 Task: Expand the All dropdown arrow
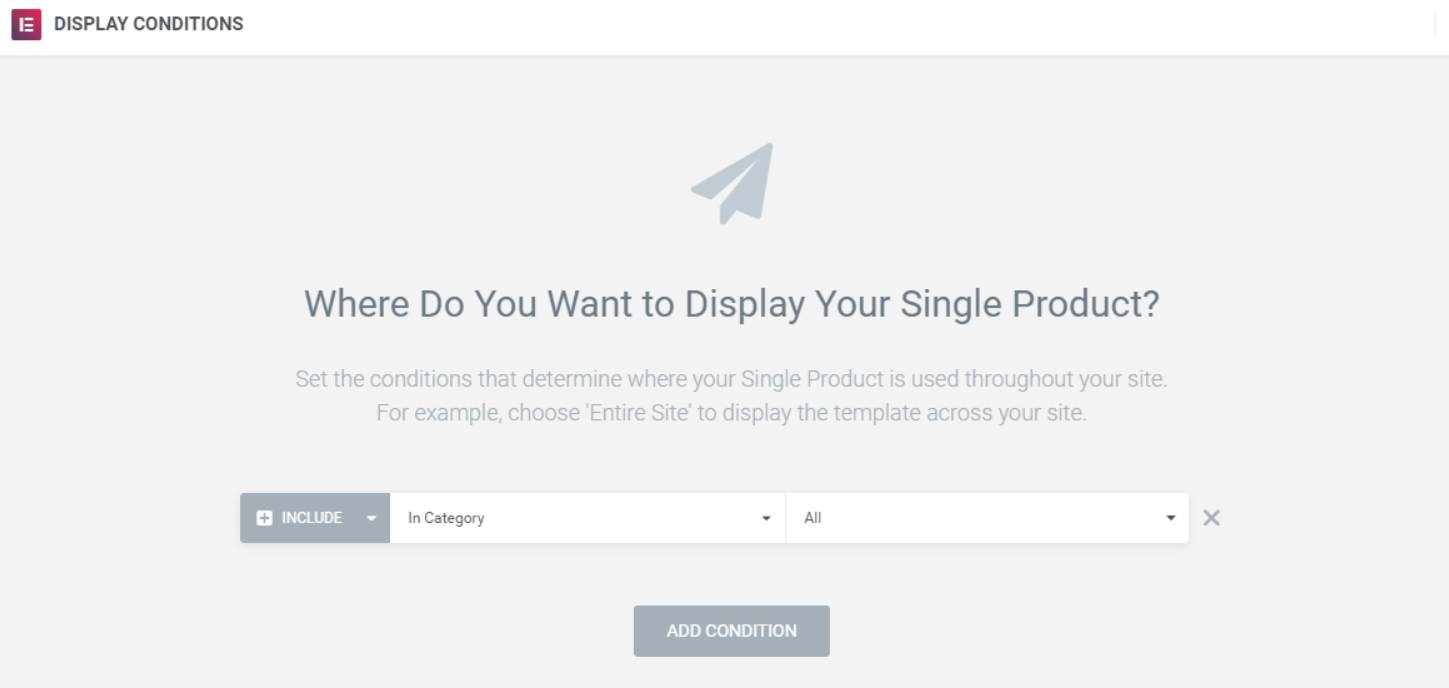tap(1171, 518)
